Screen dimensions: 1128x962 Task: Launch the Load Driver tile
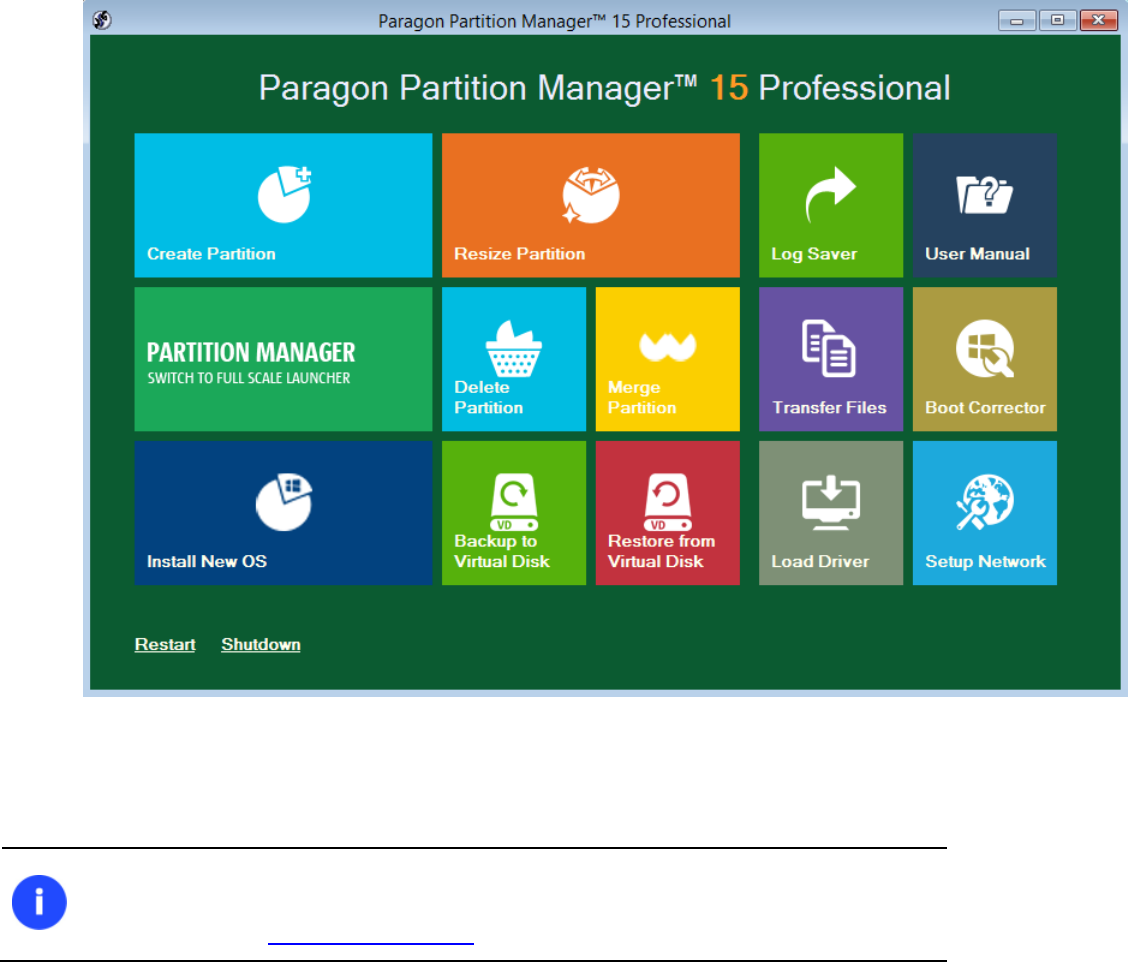pyautogui.click(x=831, y=513)
